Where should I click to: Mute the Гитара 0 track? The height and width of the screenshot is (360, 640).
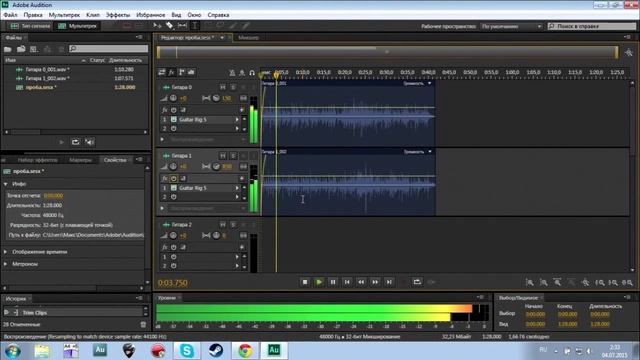223,87
